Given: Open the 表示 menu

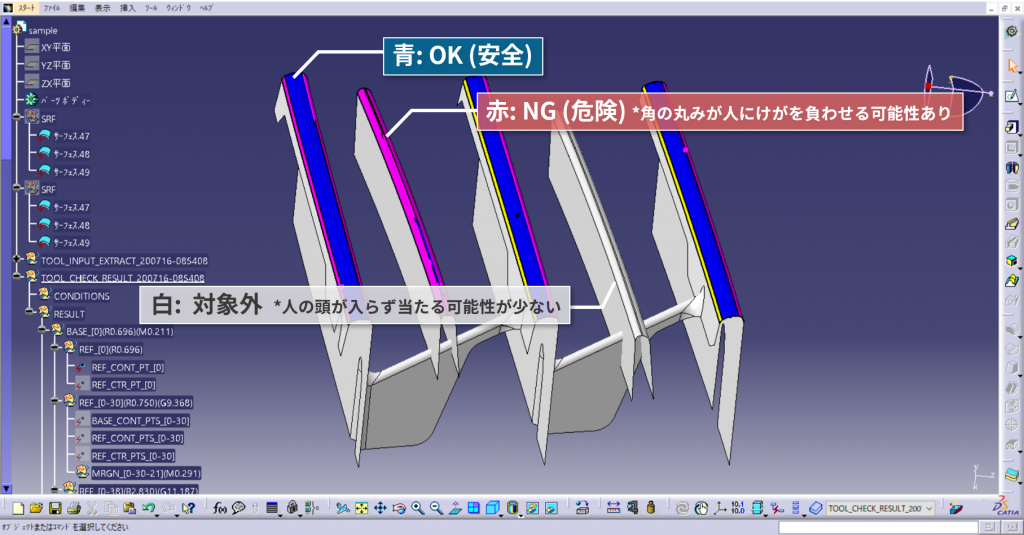Looking at the screenshot, I should pyautogui.click(x=103, y=8).
